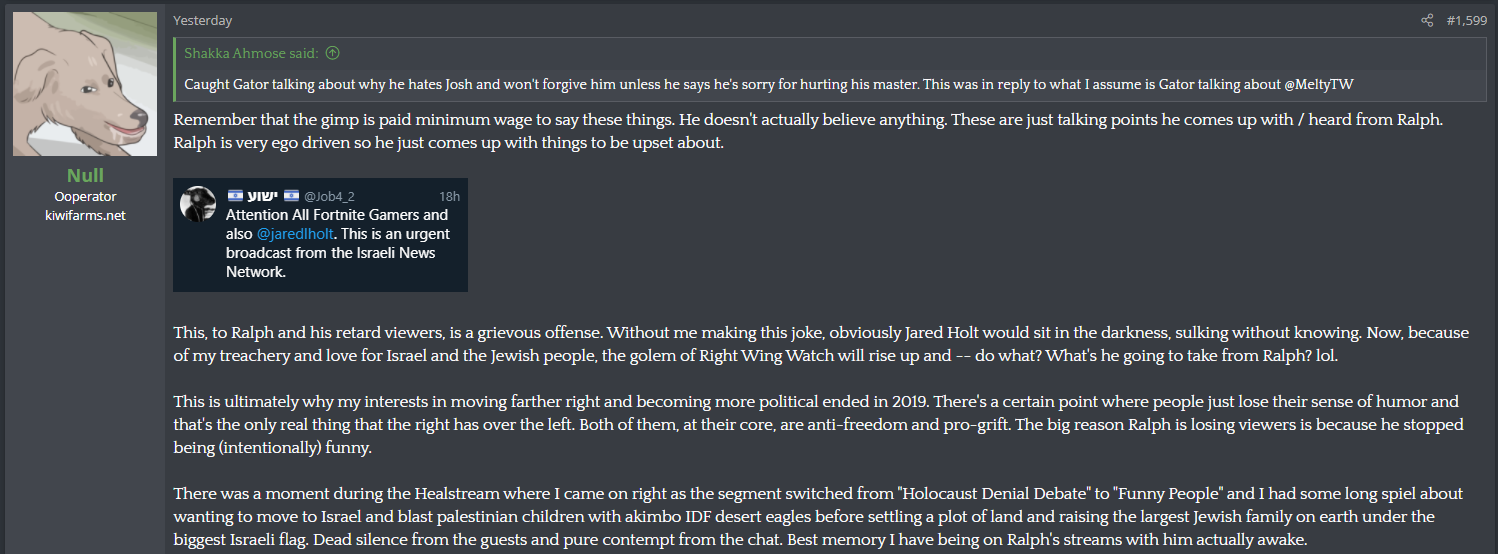1498x554 pixels.
Task: Click the "Yesterday" post timestamp
Action: click(x=202, y=20)
